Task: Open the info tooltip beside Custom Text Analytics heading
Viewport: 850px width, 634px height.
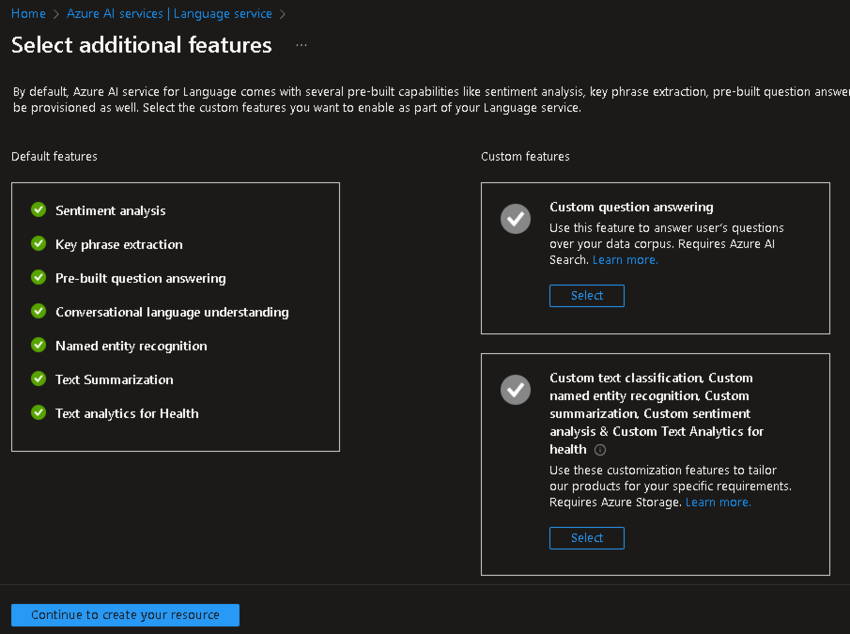Action: (x=598, y=449)
